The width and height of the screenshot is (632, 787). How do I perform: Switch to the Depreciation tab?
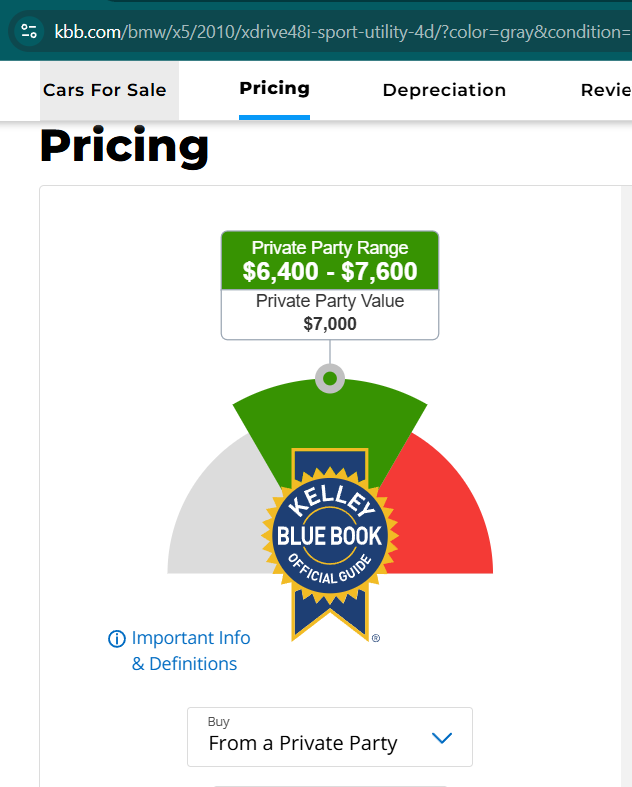click(x=444, y=90)
